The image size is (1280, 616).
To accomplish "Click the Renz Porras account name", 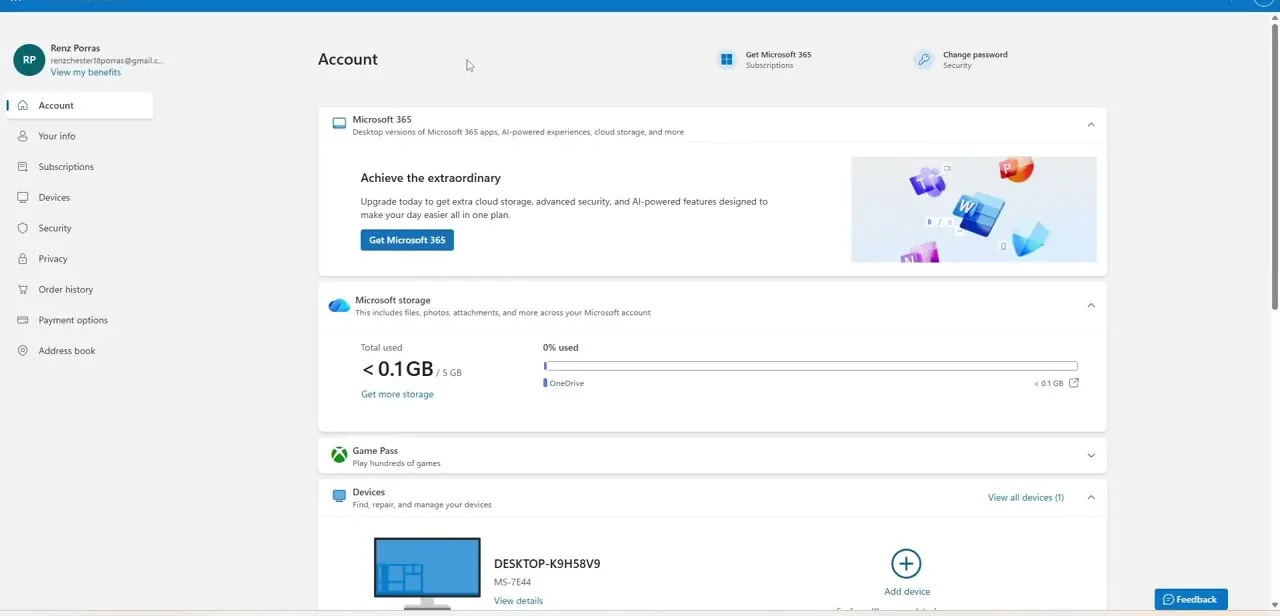I will click(x=76, y=48).
